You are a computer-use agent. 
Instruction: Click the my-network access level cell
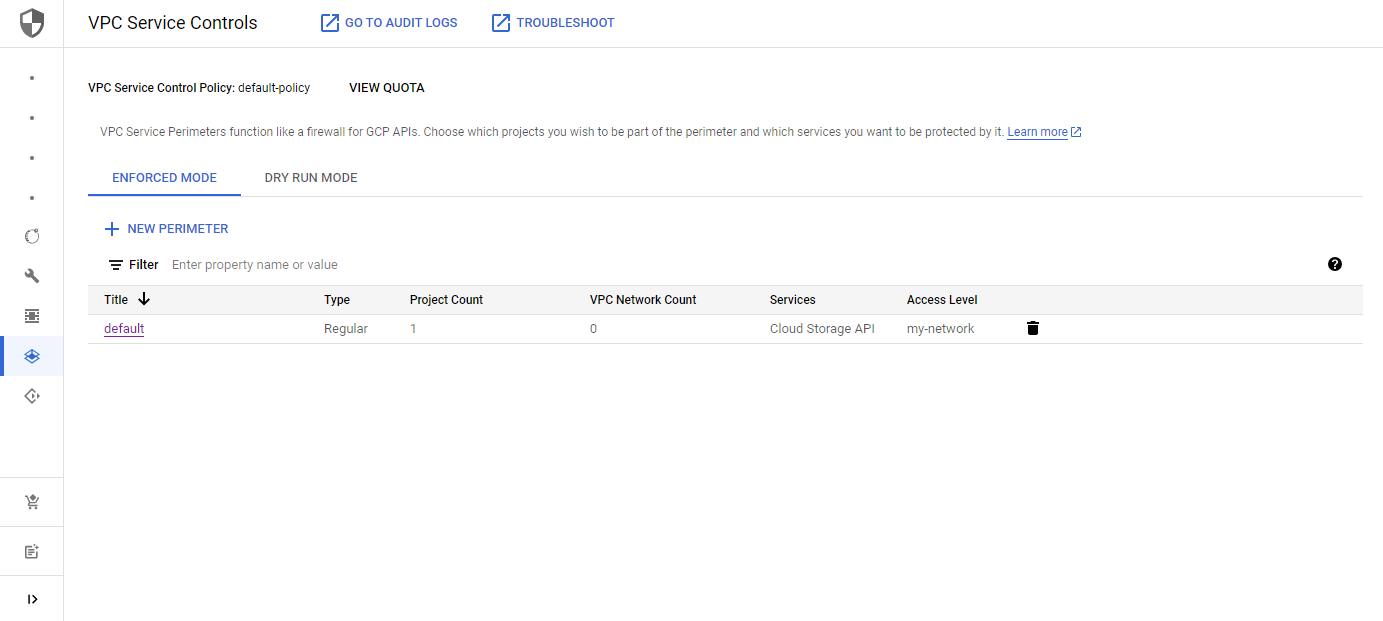coord(941,328)
